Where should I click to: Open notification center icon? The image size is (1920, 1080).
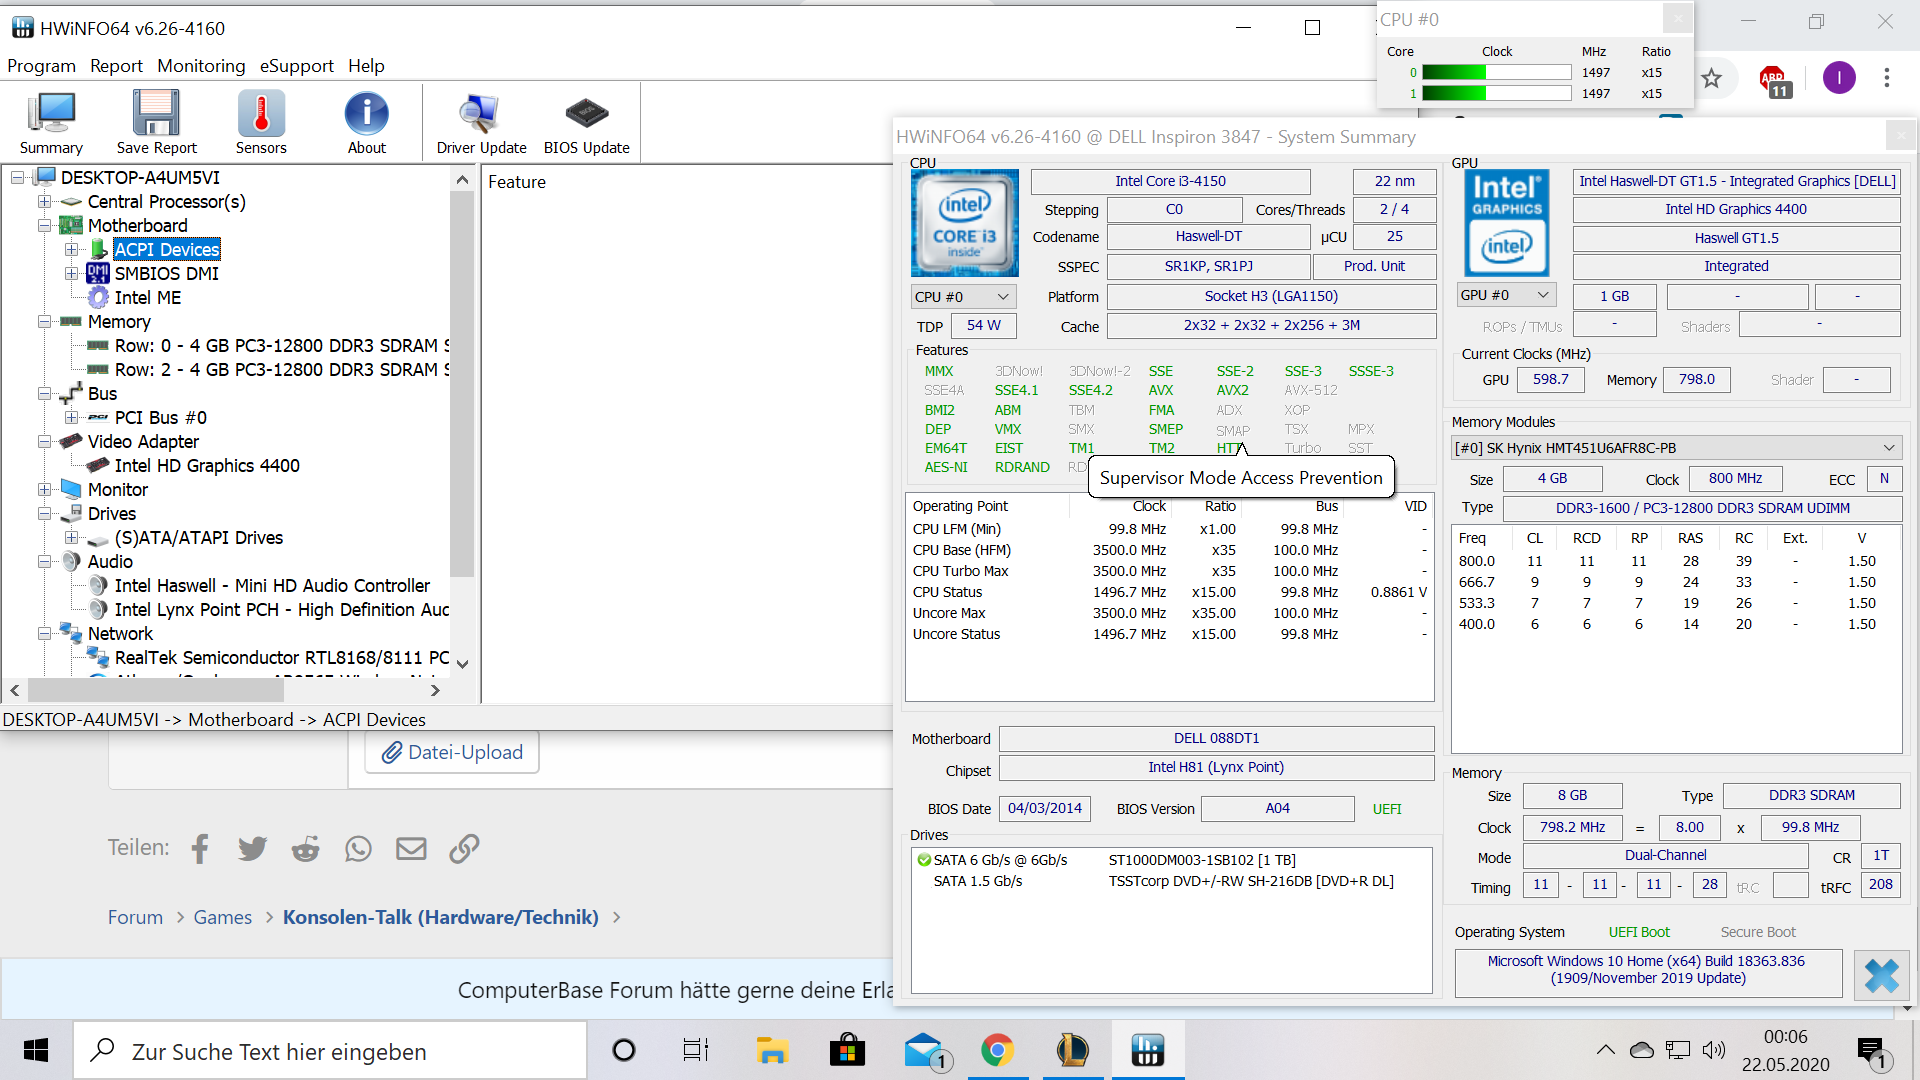click(1871, 1052)
